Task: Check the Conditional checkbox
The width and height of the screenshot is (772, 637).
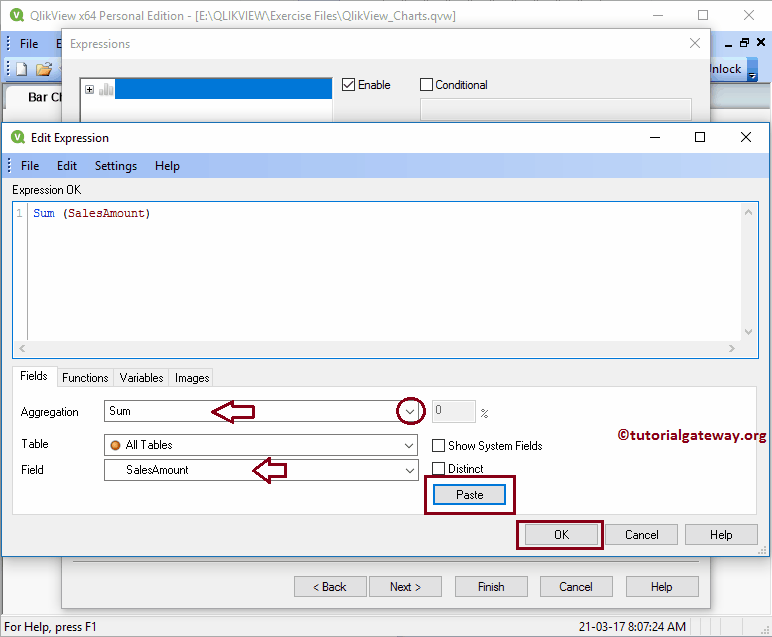Action: [426, 85]
